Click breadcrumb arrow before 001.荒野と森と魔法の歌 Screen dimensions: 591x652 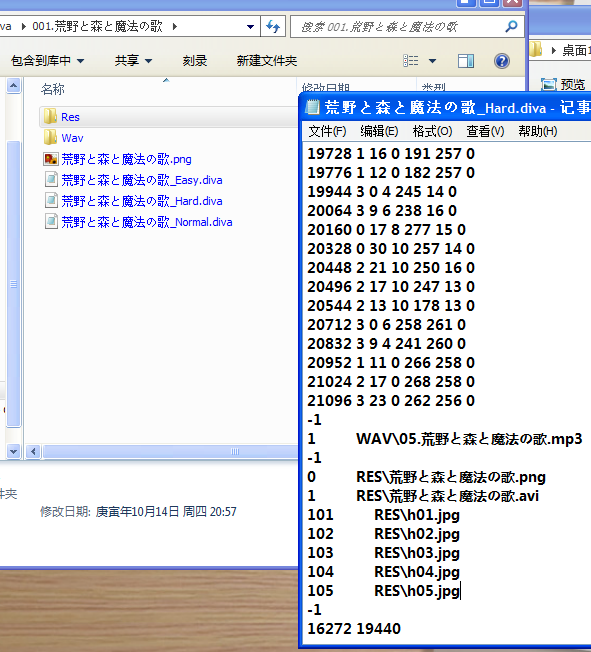tap(23, 27)
